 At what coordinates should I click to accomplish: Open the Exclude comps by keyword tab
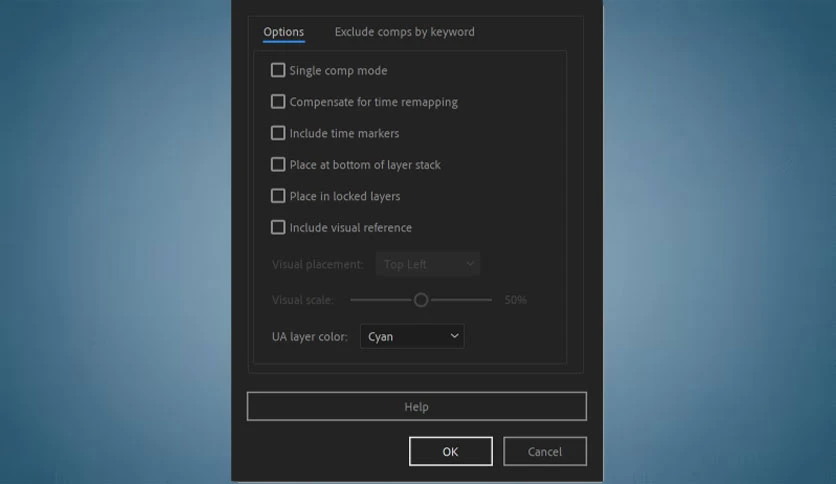pyautogui.click(x=405, y=32)
